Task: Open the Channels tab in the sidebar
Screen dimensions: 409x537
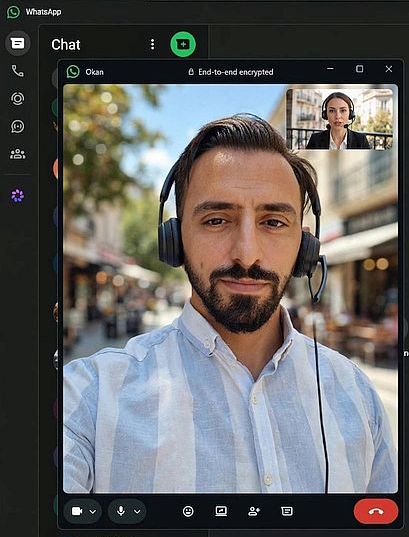Action: (17, 126)
